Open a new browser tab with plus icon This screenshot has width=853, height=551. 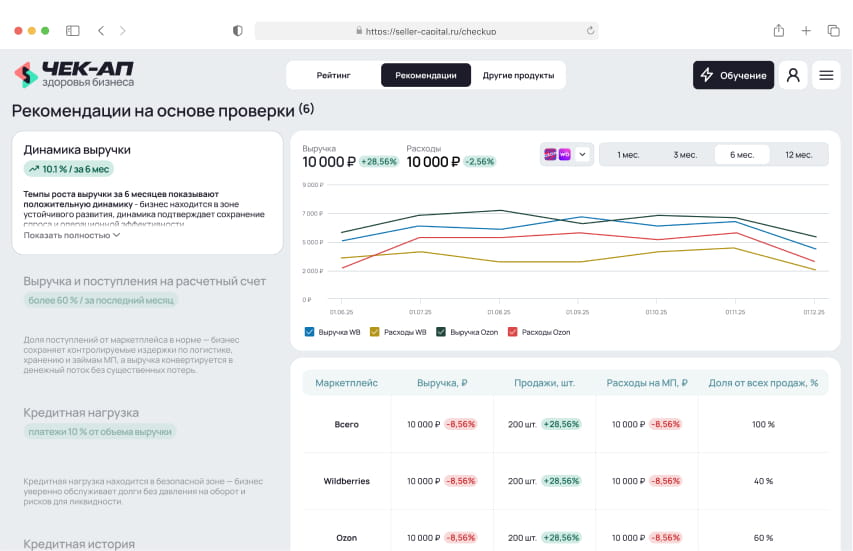806,31
